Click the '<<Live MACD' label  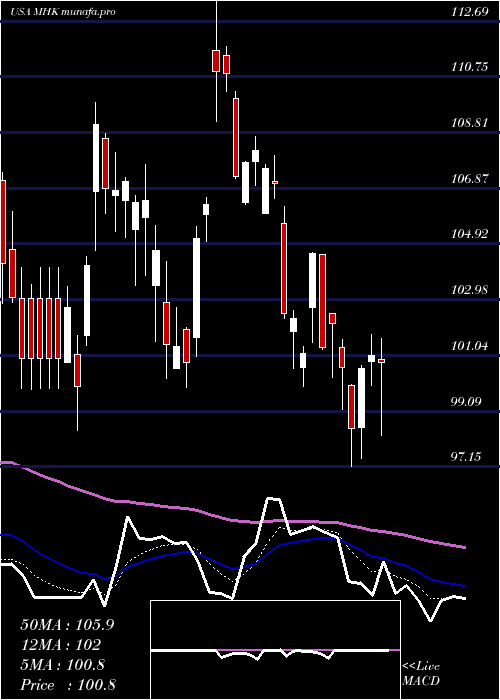coord(421,674)
